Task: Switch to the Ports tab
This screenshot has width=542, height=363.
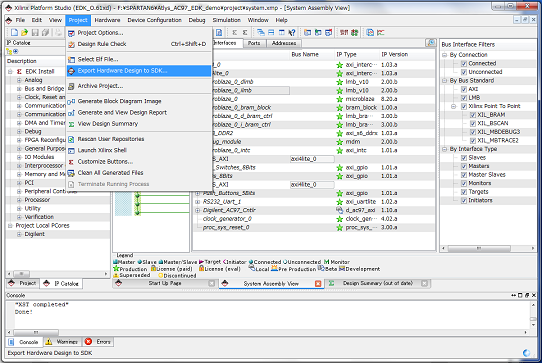Action: click(254, 43)
